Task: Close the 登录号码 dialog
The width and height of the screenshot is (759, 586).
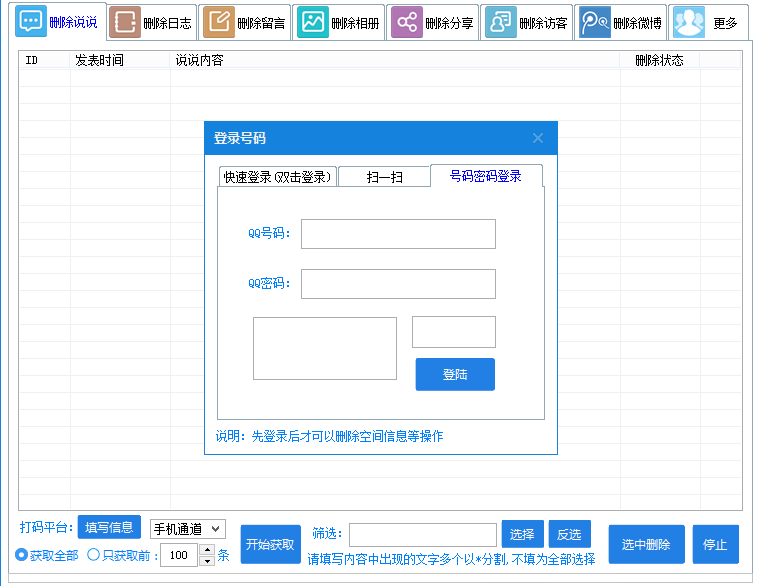Action: pyautogui.click(x=537, y=138)
